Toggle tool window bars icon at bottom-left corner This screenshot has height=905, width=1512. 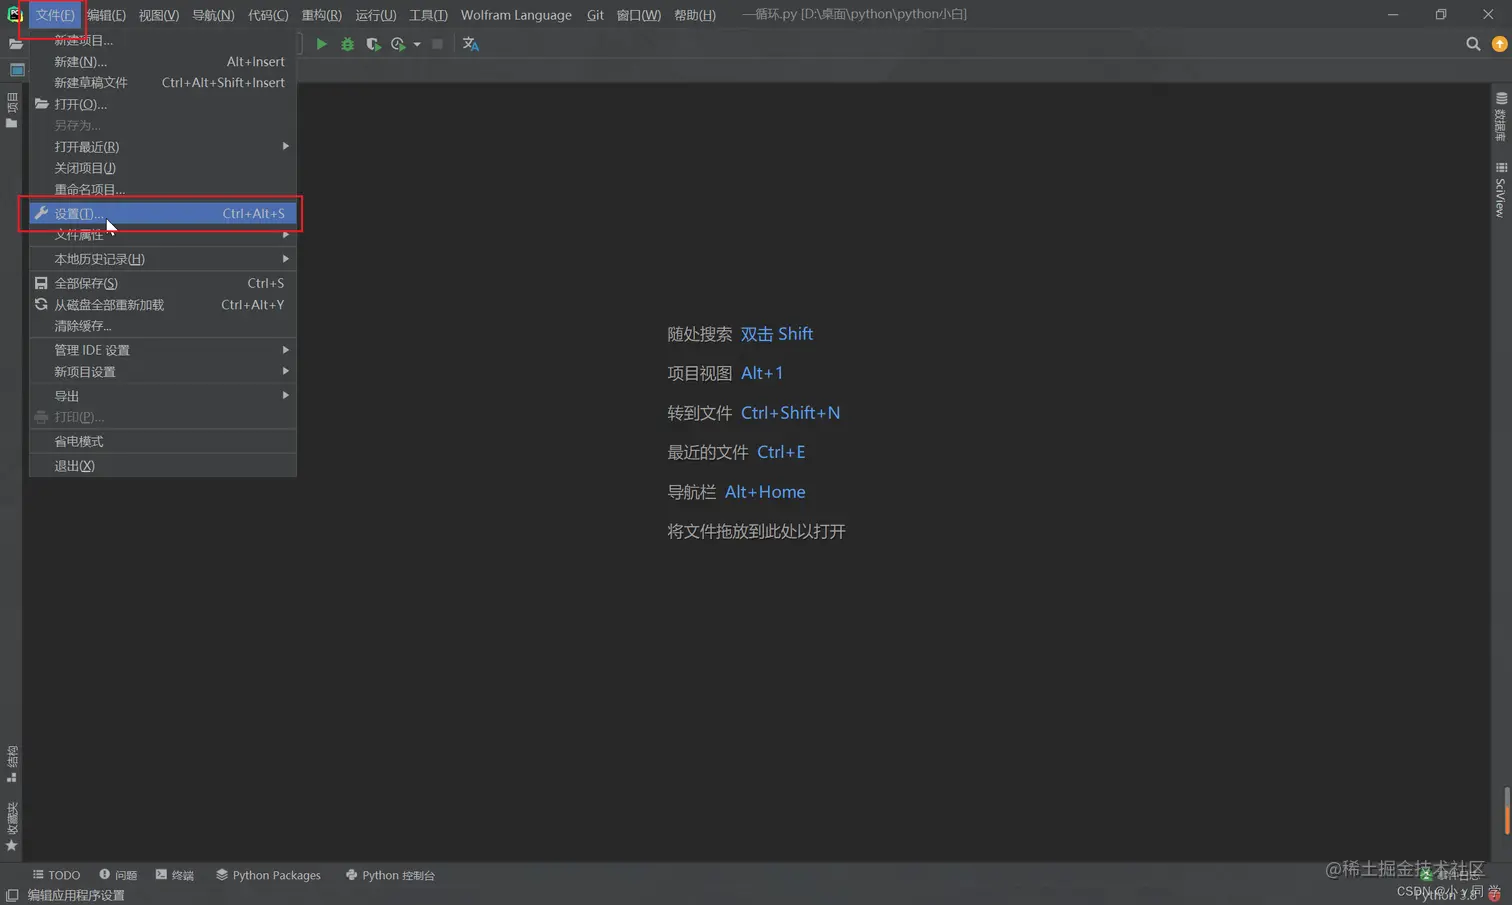(x=12, y=895)
